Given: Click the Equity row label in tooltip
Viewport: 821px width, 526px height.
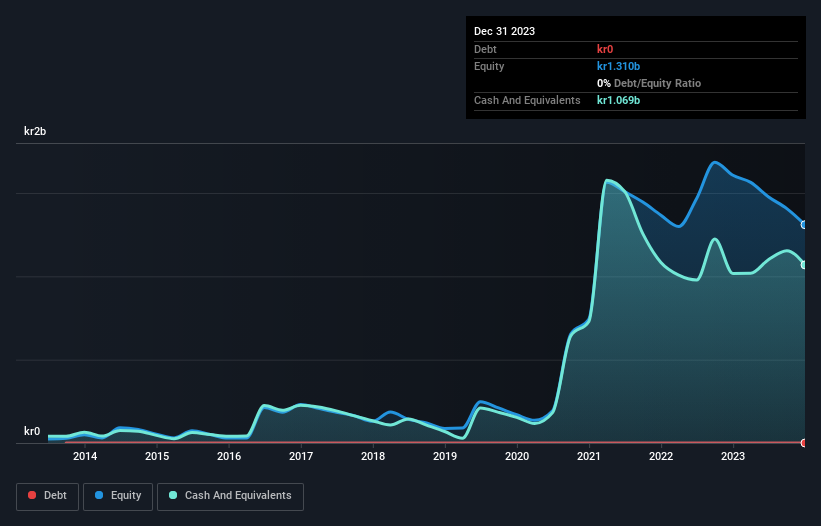Looking at the screenshot, I should [x=489, y=66].
